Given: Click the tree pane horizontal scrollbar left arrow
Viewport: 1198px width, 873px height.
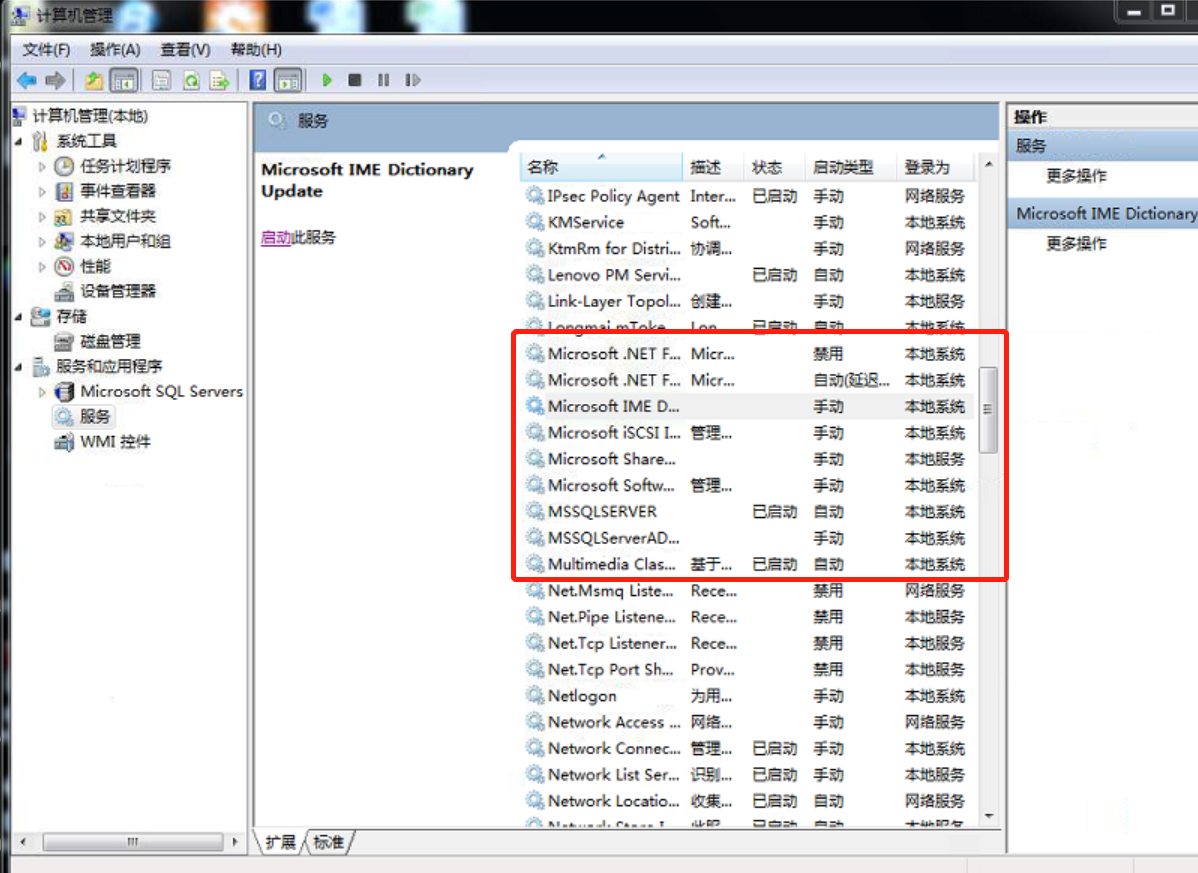Looking at the screenshot, I should pyautogui.click(x=24, y=842).
